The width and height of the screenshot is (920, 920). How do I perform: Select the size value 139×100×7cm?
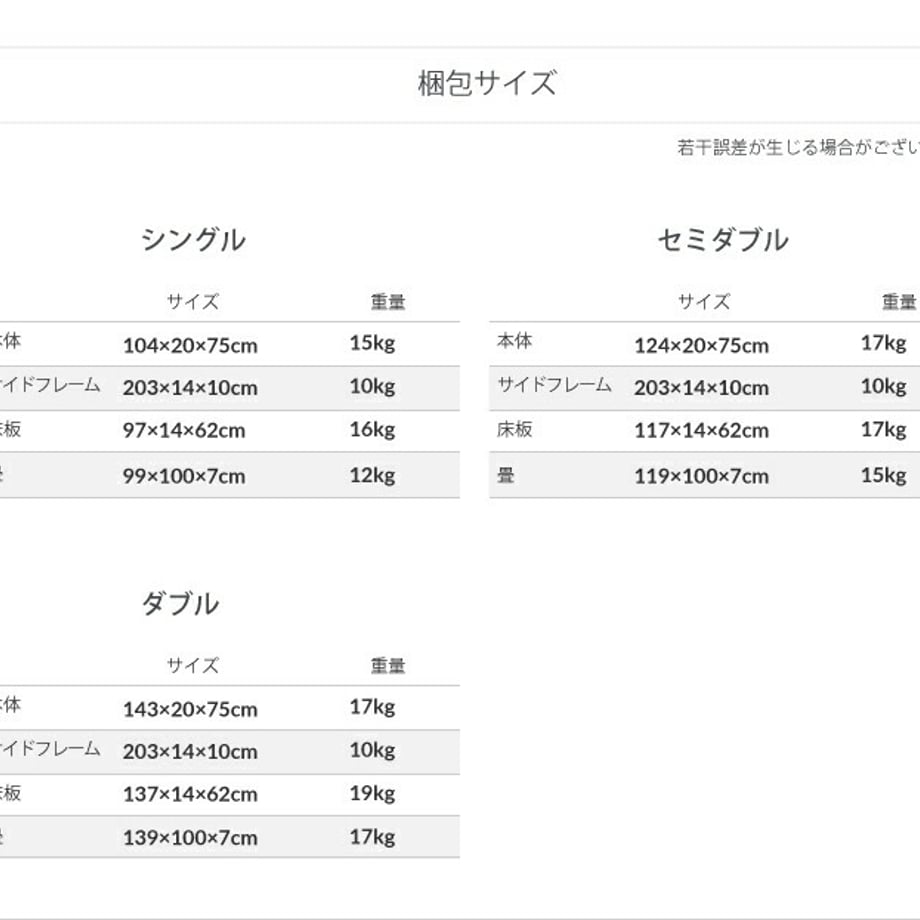[190, 838]
